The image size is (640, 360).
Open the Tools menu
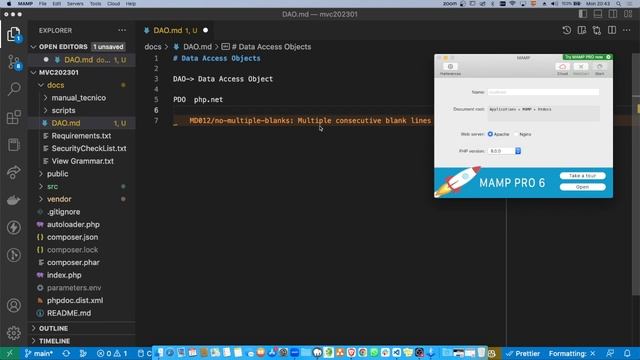pos(96,4)
